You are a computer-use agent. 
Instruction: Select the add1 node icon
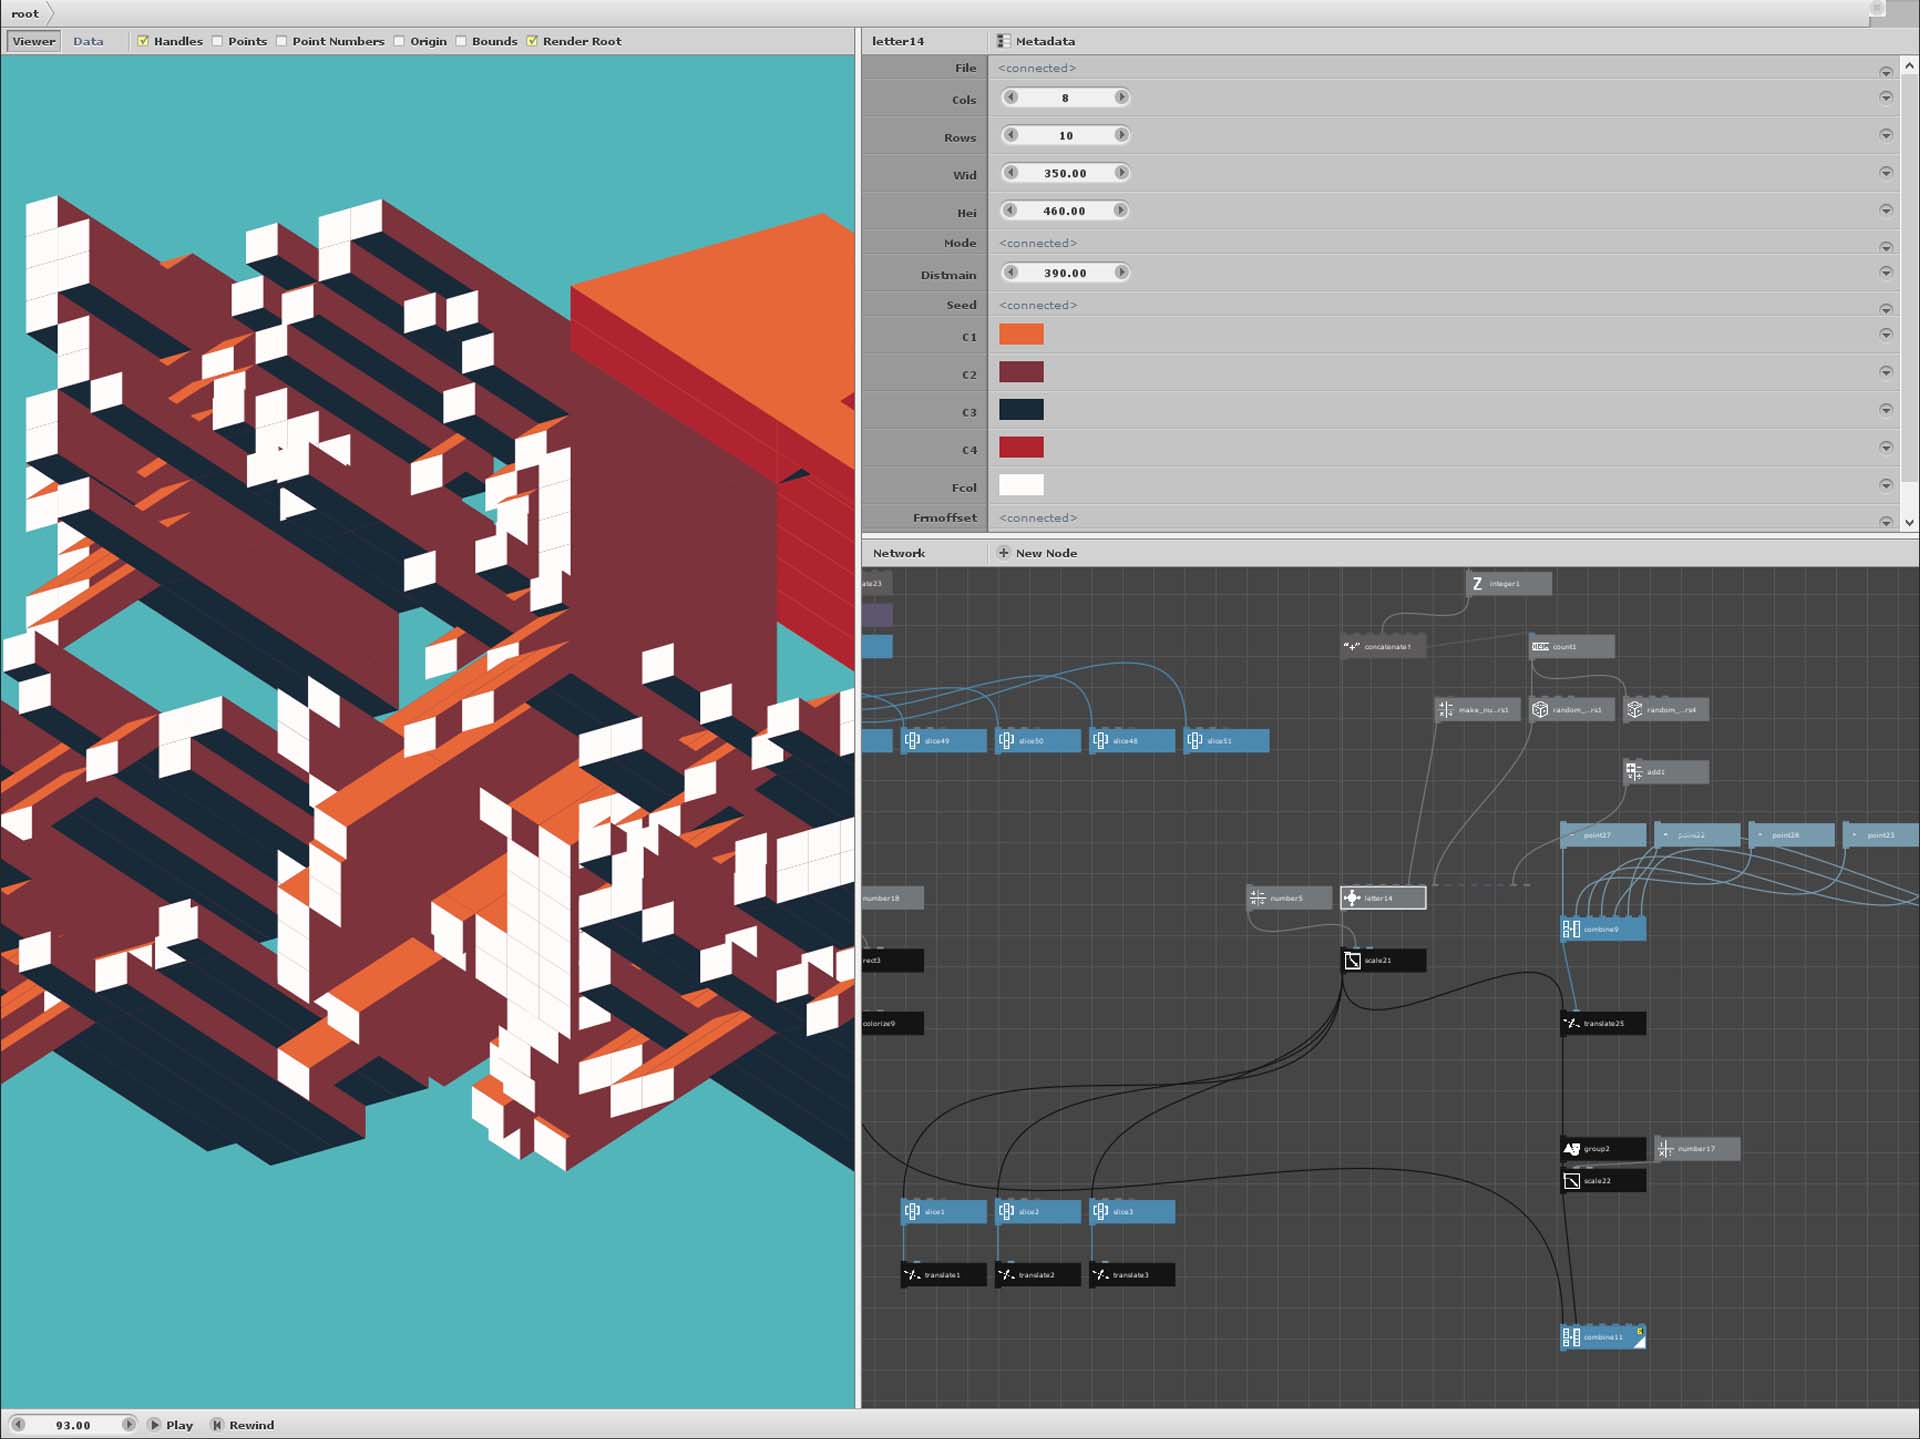coord(1634,772)
